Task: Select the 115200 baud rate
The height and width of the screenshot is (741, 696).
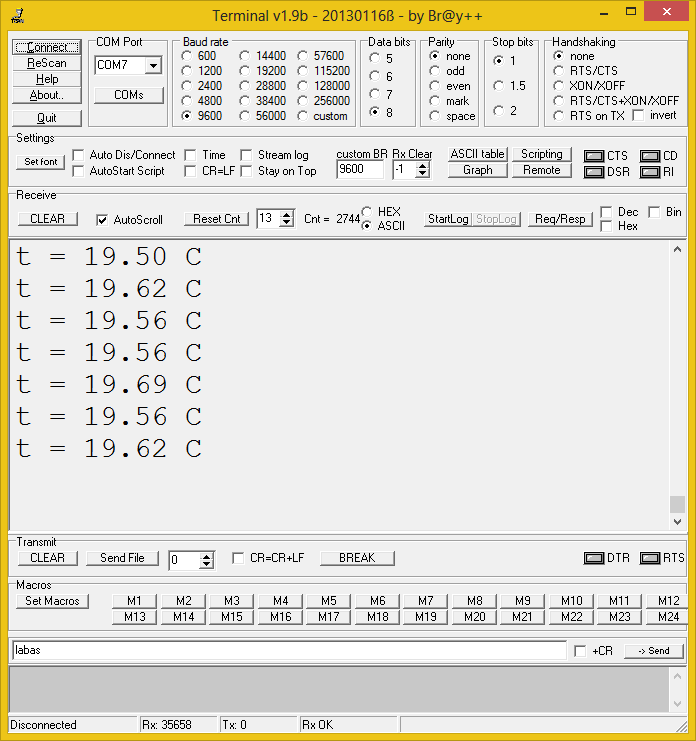Action: (x=303, y=71)
